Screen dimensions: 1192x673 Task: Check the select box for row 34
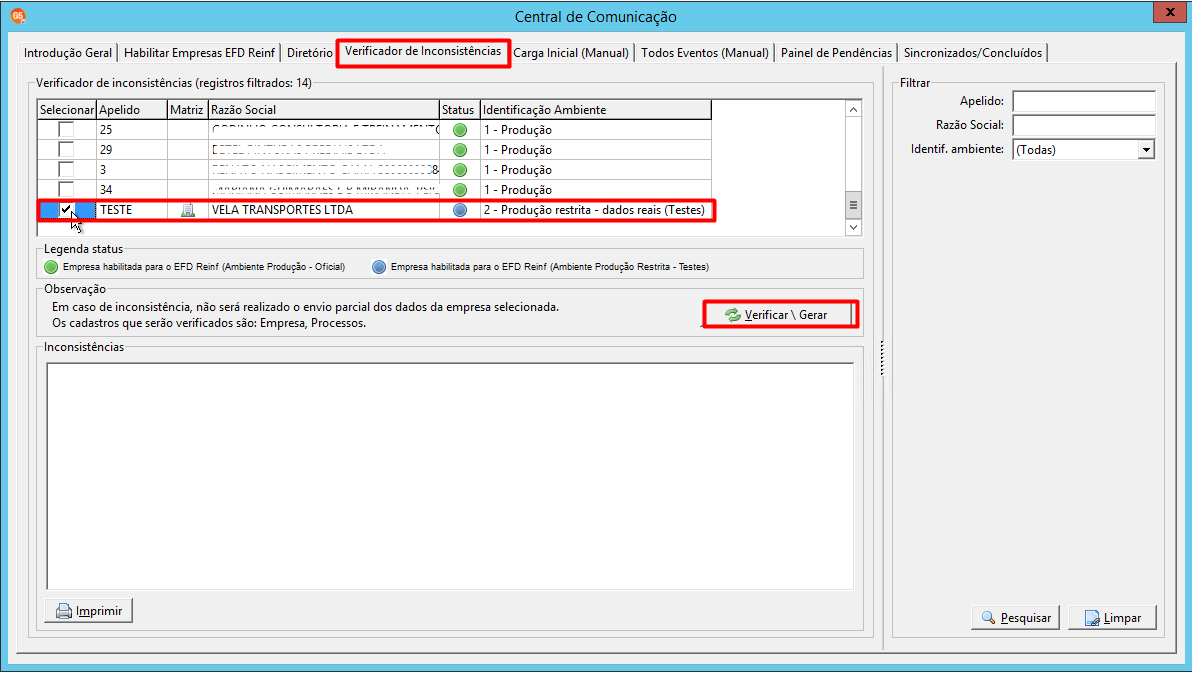pos(66,189)
